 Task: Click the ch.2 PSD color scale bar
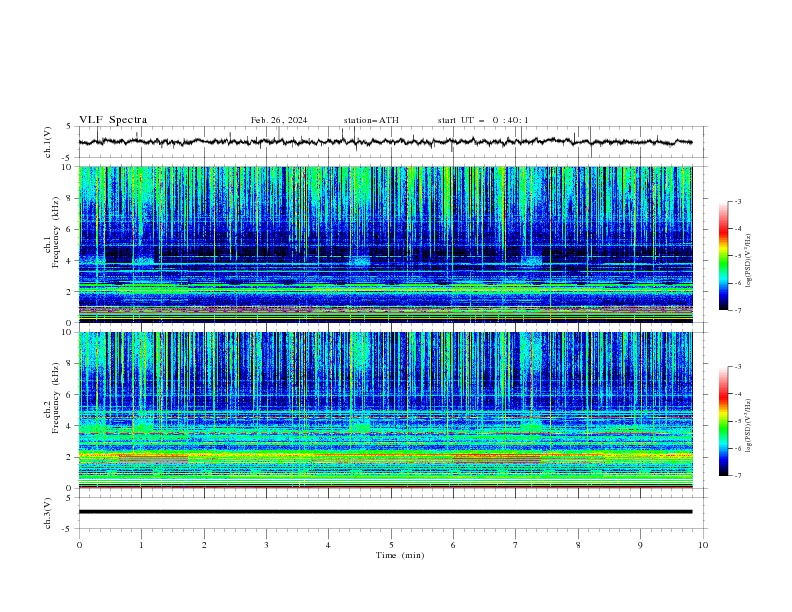click(723, 421)
